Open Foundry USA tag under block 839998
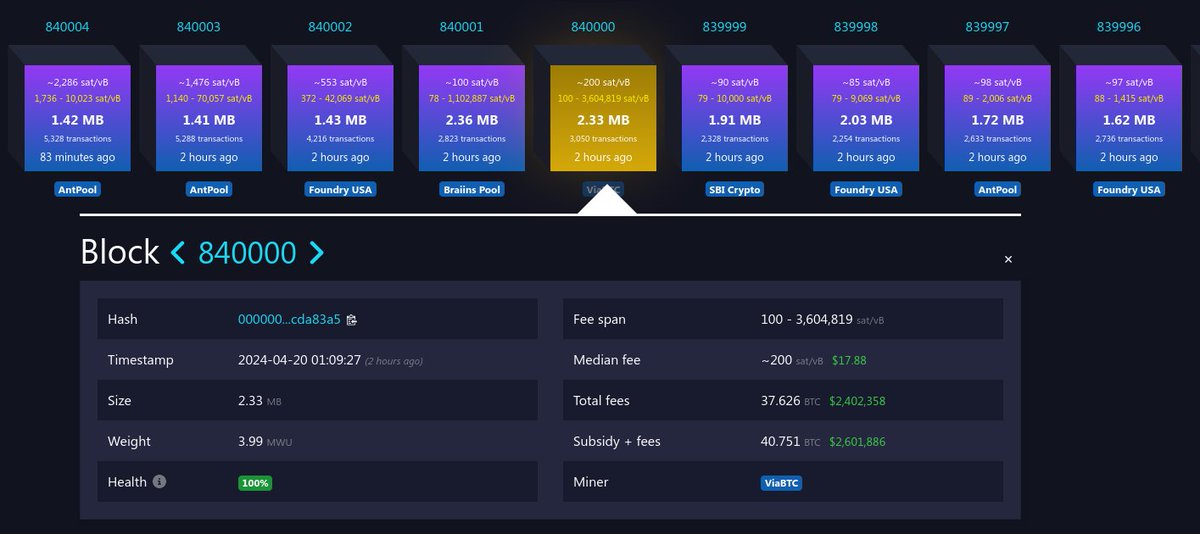Image resolution: width=1200 pixels, height=534 pixels. 866,189
